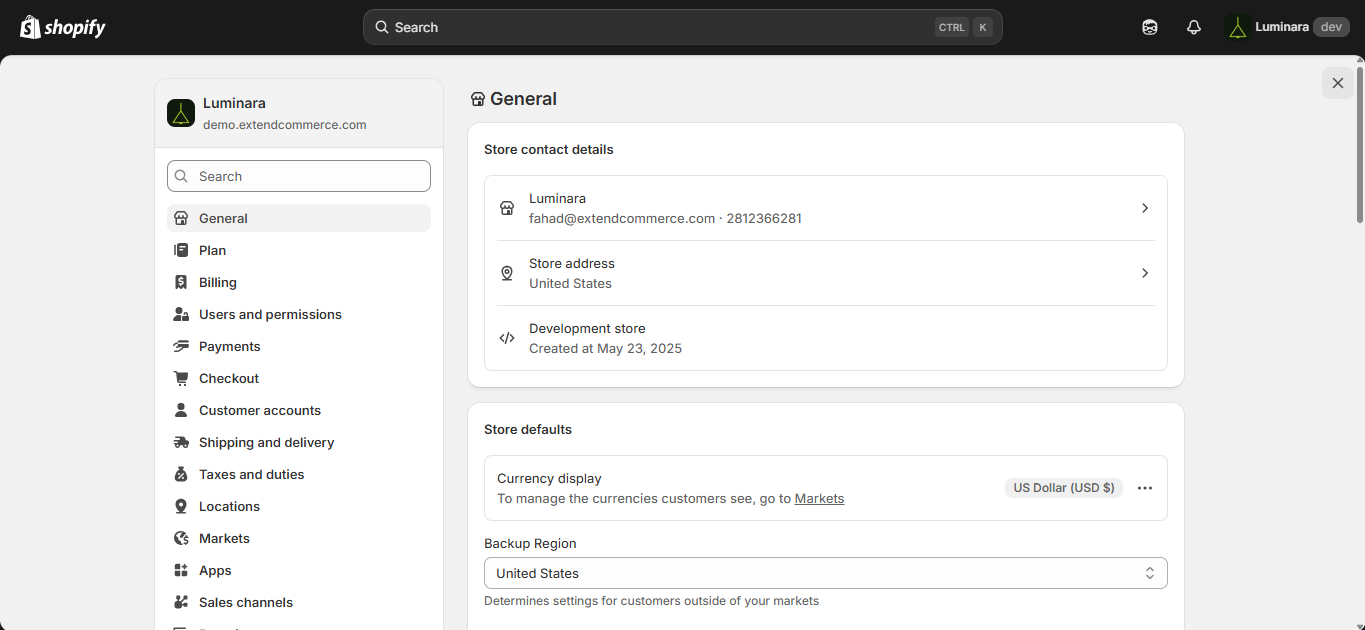Click the Customer accounts person icon
1365x630 pixels.
pyautogui.click(x=181, y=410)
